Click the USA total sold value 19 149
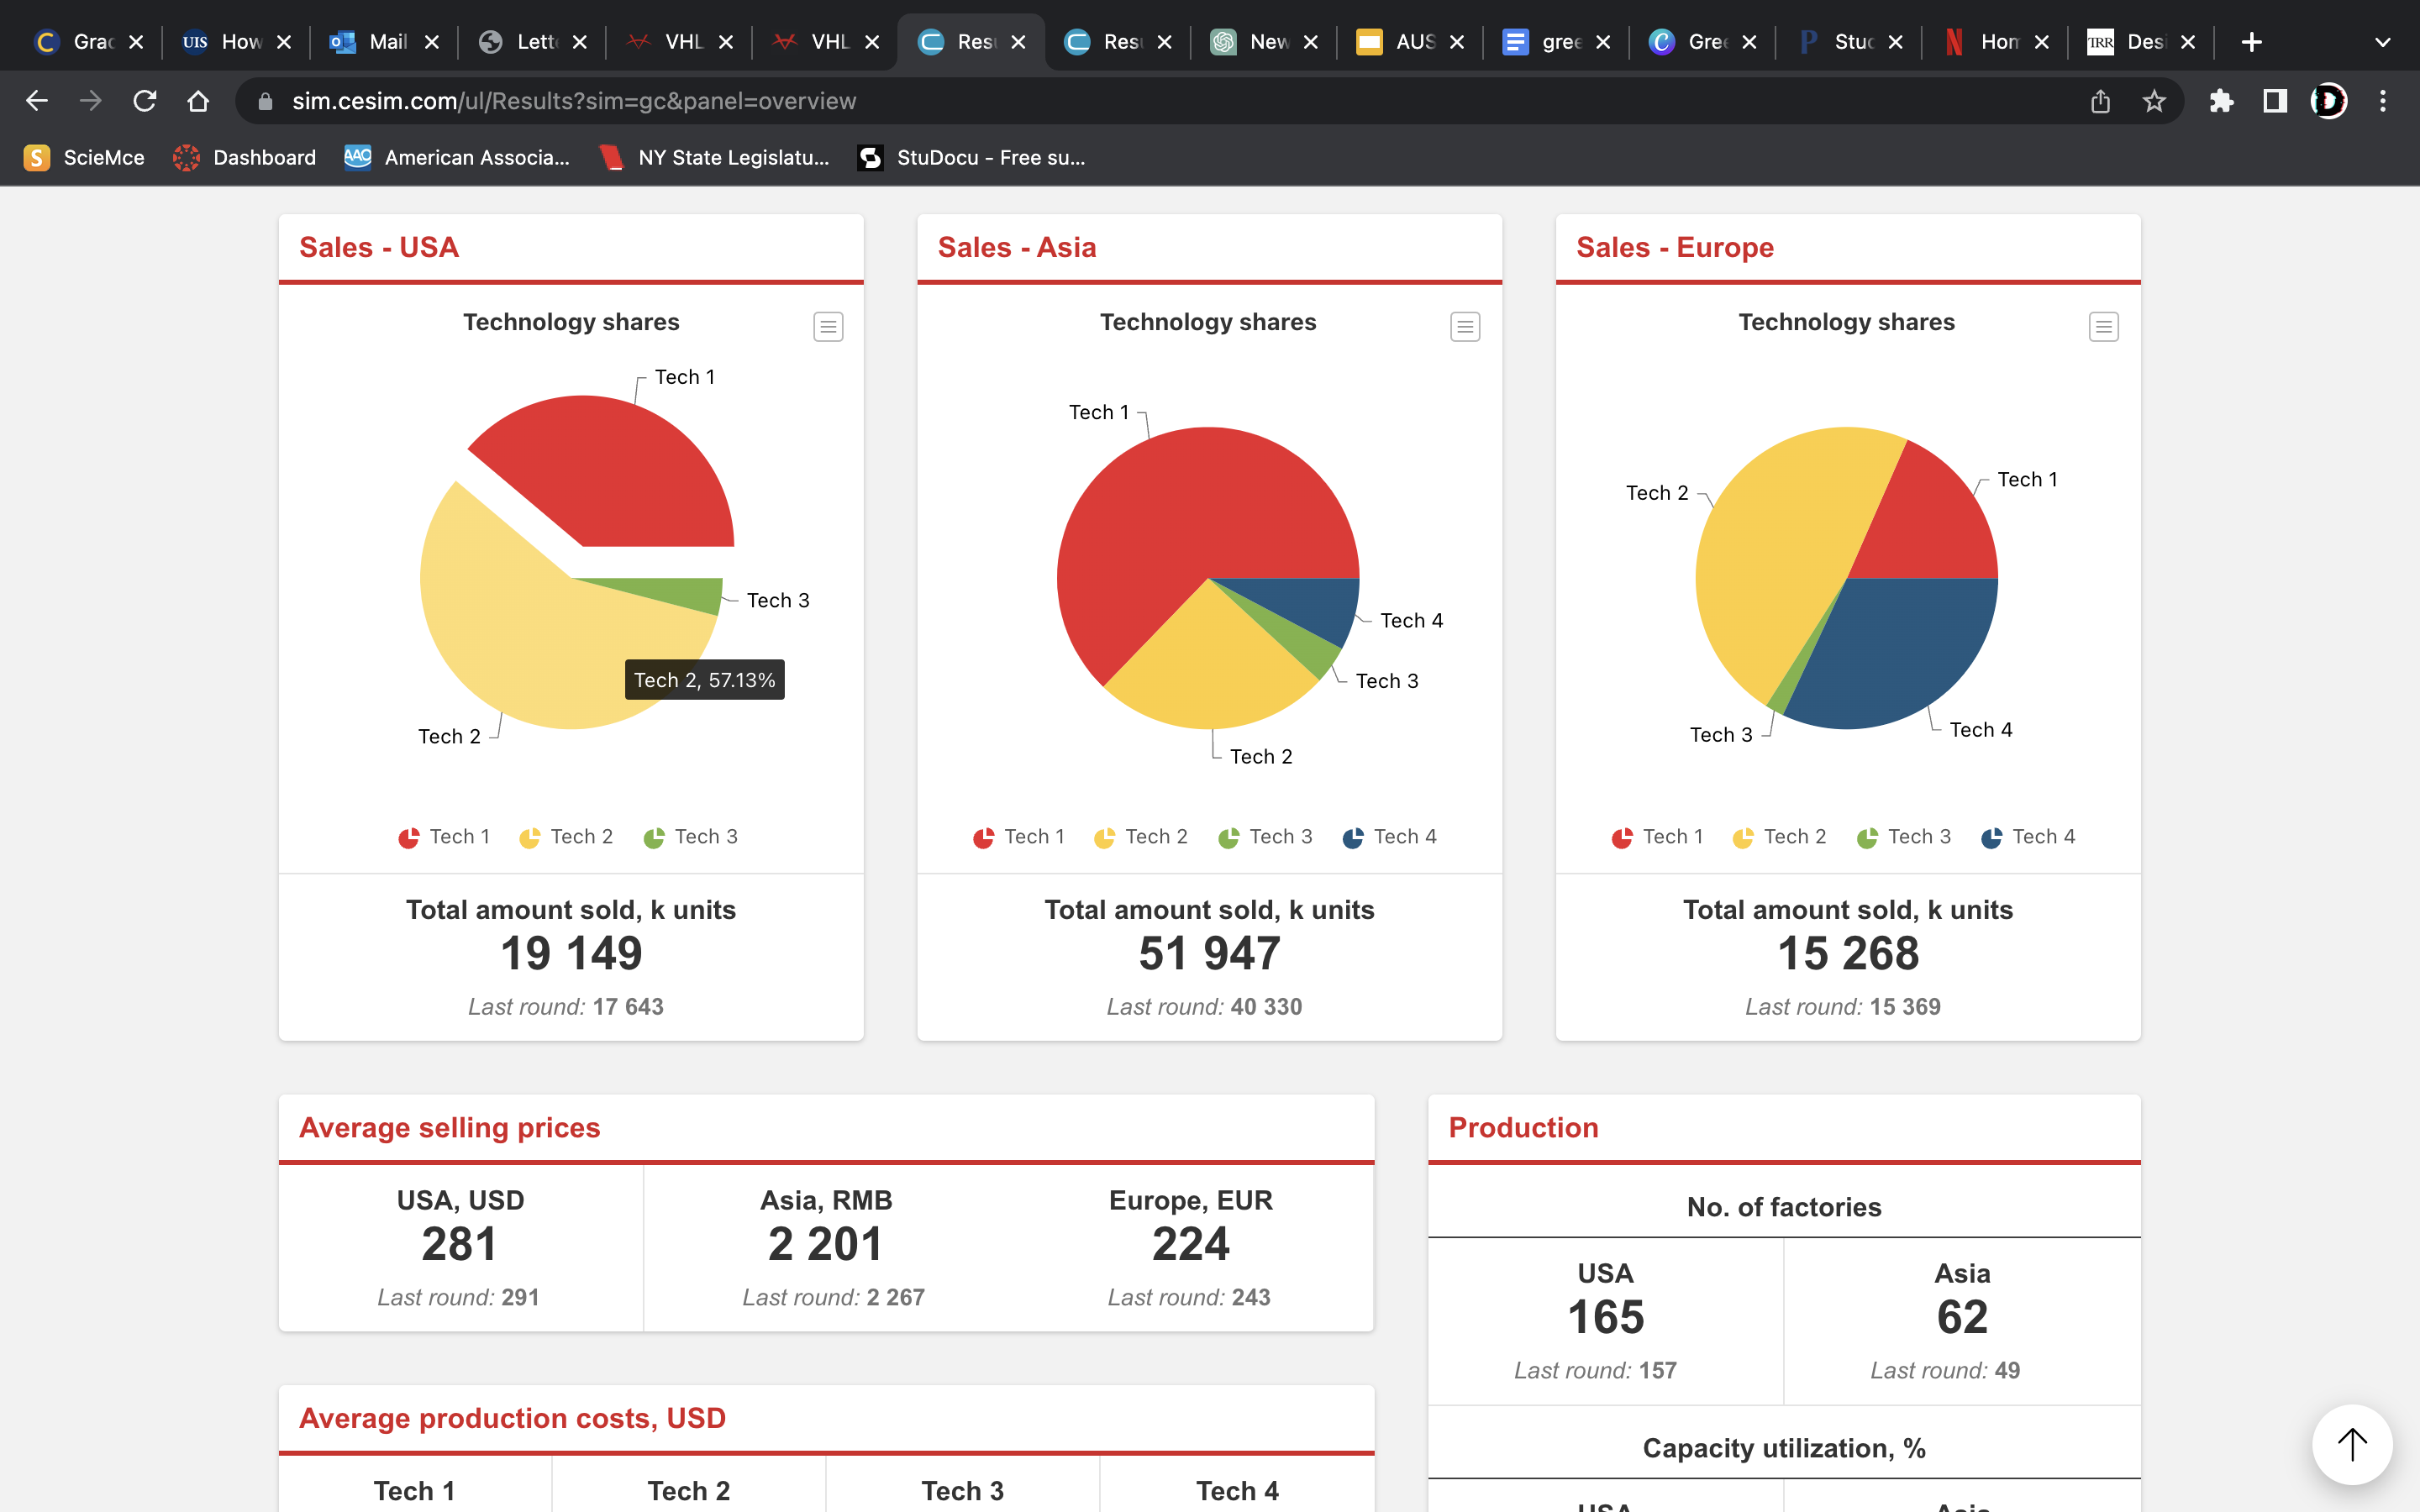Image resolution: width=2420 pixels, height=1512 pixels. click(571, 953)
